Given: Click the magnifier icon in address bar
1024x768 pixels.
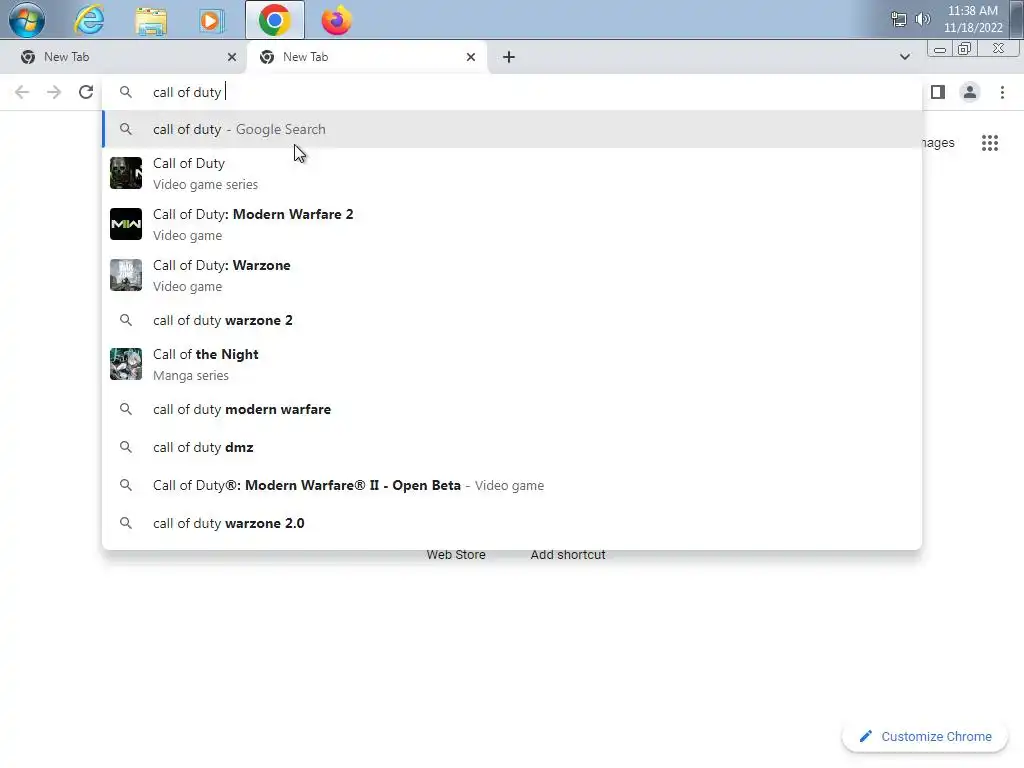Looking at the screenshot, I should tap(126, 92).
